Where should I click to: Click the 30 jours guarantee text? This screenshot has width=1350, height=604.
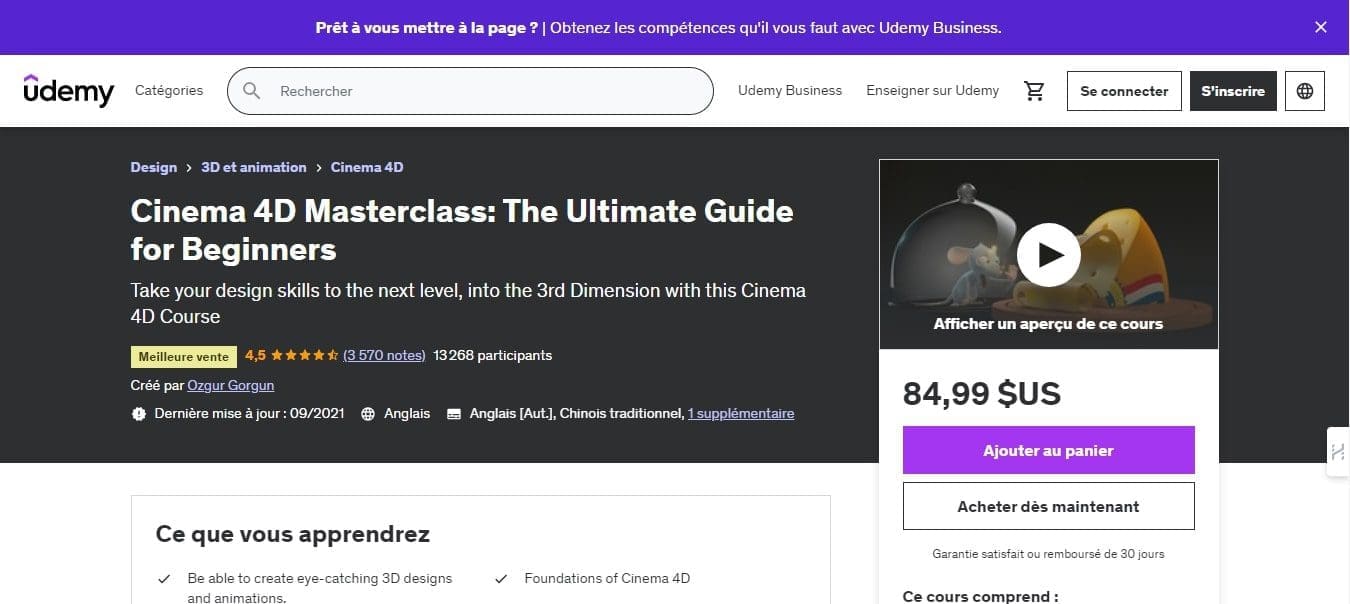1048,553
